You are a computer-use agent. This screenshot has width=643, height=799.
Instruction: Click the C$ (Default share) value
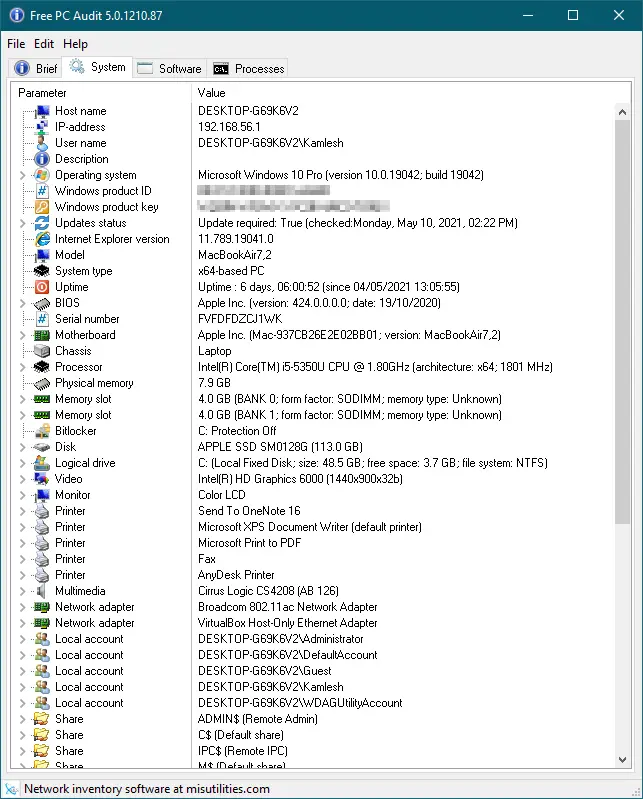click(240, 735)
